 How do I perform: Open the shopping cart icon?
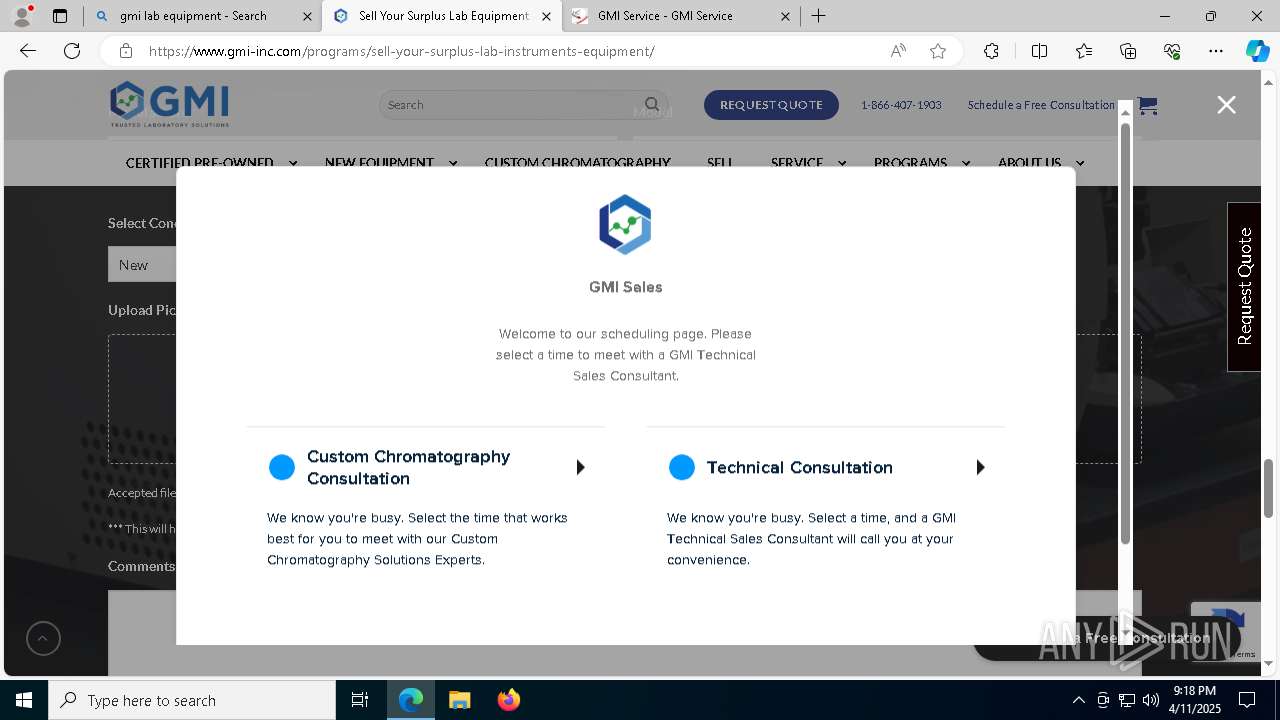pos(1148,105)
